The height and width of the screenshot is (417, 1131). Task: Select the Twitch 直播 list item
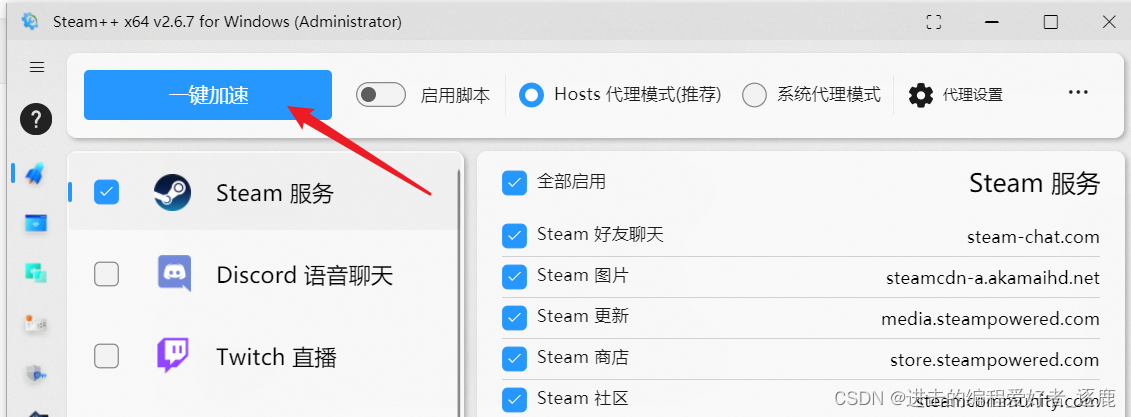tap(263, 356)
